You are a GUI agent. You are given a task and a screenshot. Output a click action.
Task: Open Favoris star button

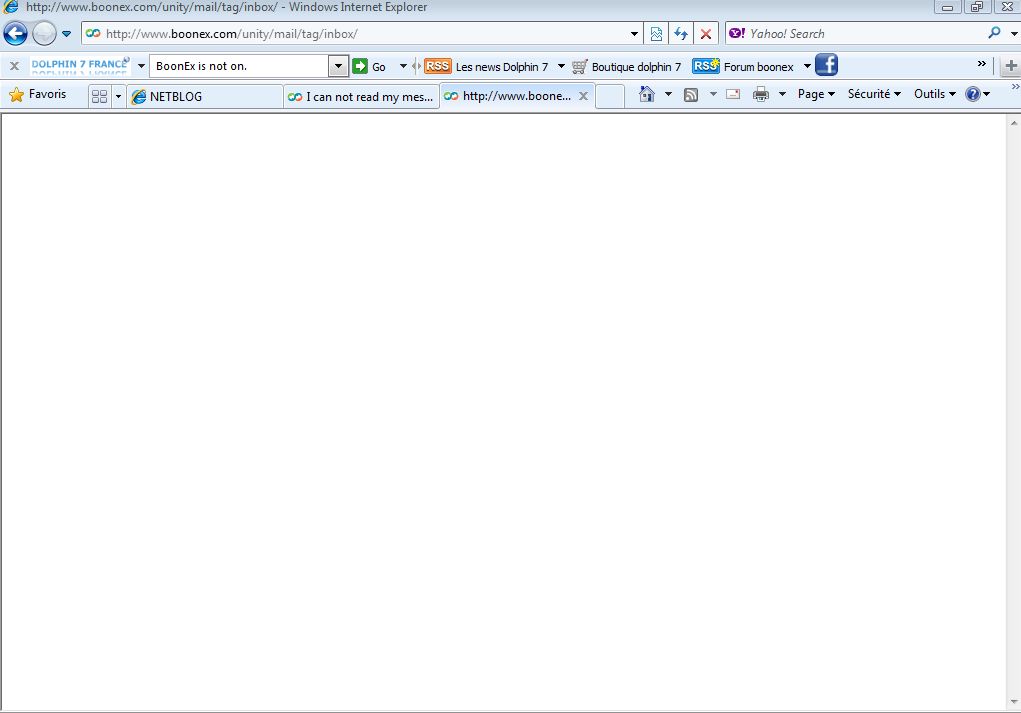pos(38,94)
